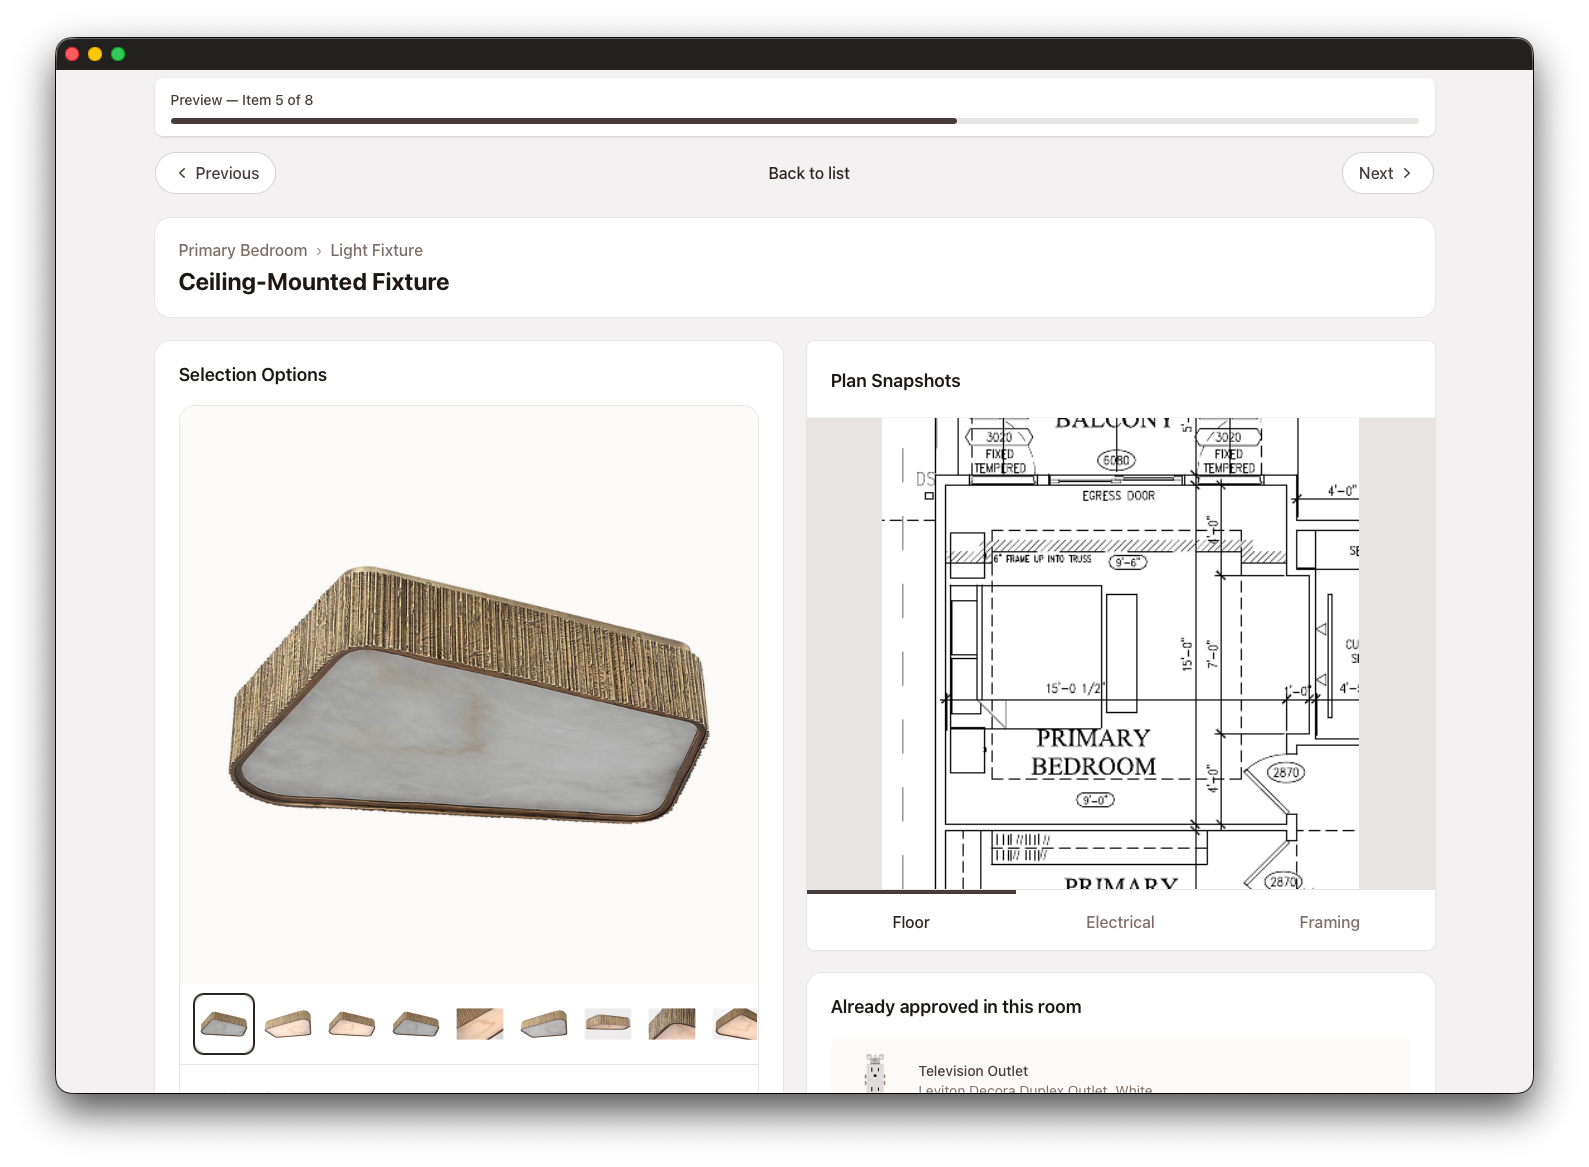Click the 'Preview — Item 5 of 8' label
The height and width of the screenshot is (1167, 1589).
click(242, 100)
